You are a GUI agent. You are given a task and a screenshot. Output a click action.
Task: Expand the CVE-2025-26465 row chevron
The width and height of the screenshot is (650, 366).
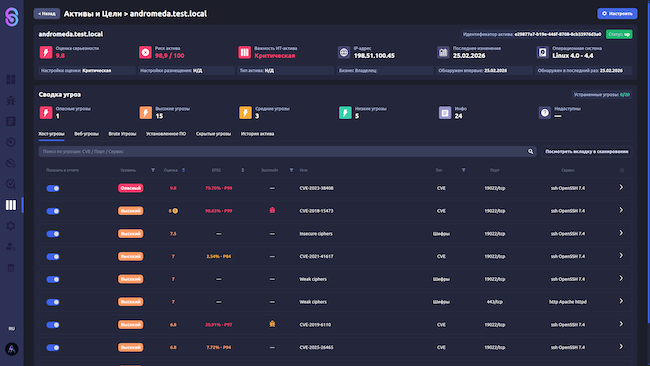pos(621,347)
